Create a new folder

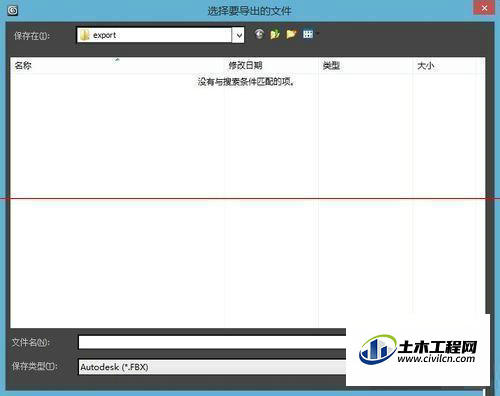(291, 34)
